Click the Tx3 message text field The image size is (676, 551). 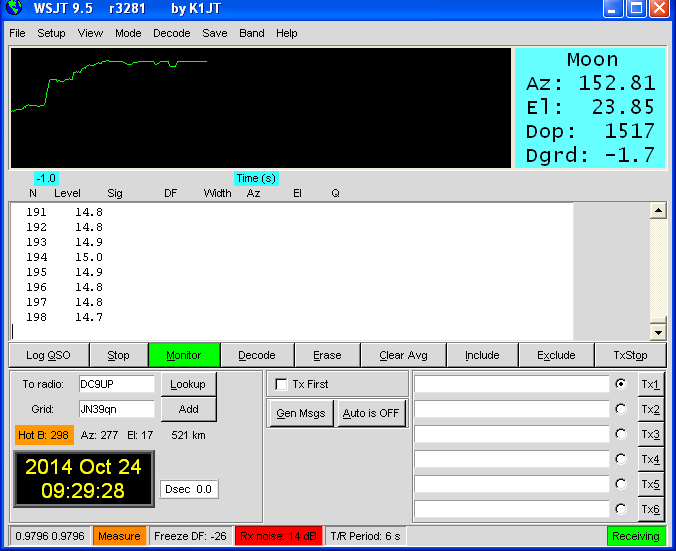tap(512, 434)
